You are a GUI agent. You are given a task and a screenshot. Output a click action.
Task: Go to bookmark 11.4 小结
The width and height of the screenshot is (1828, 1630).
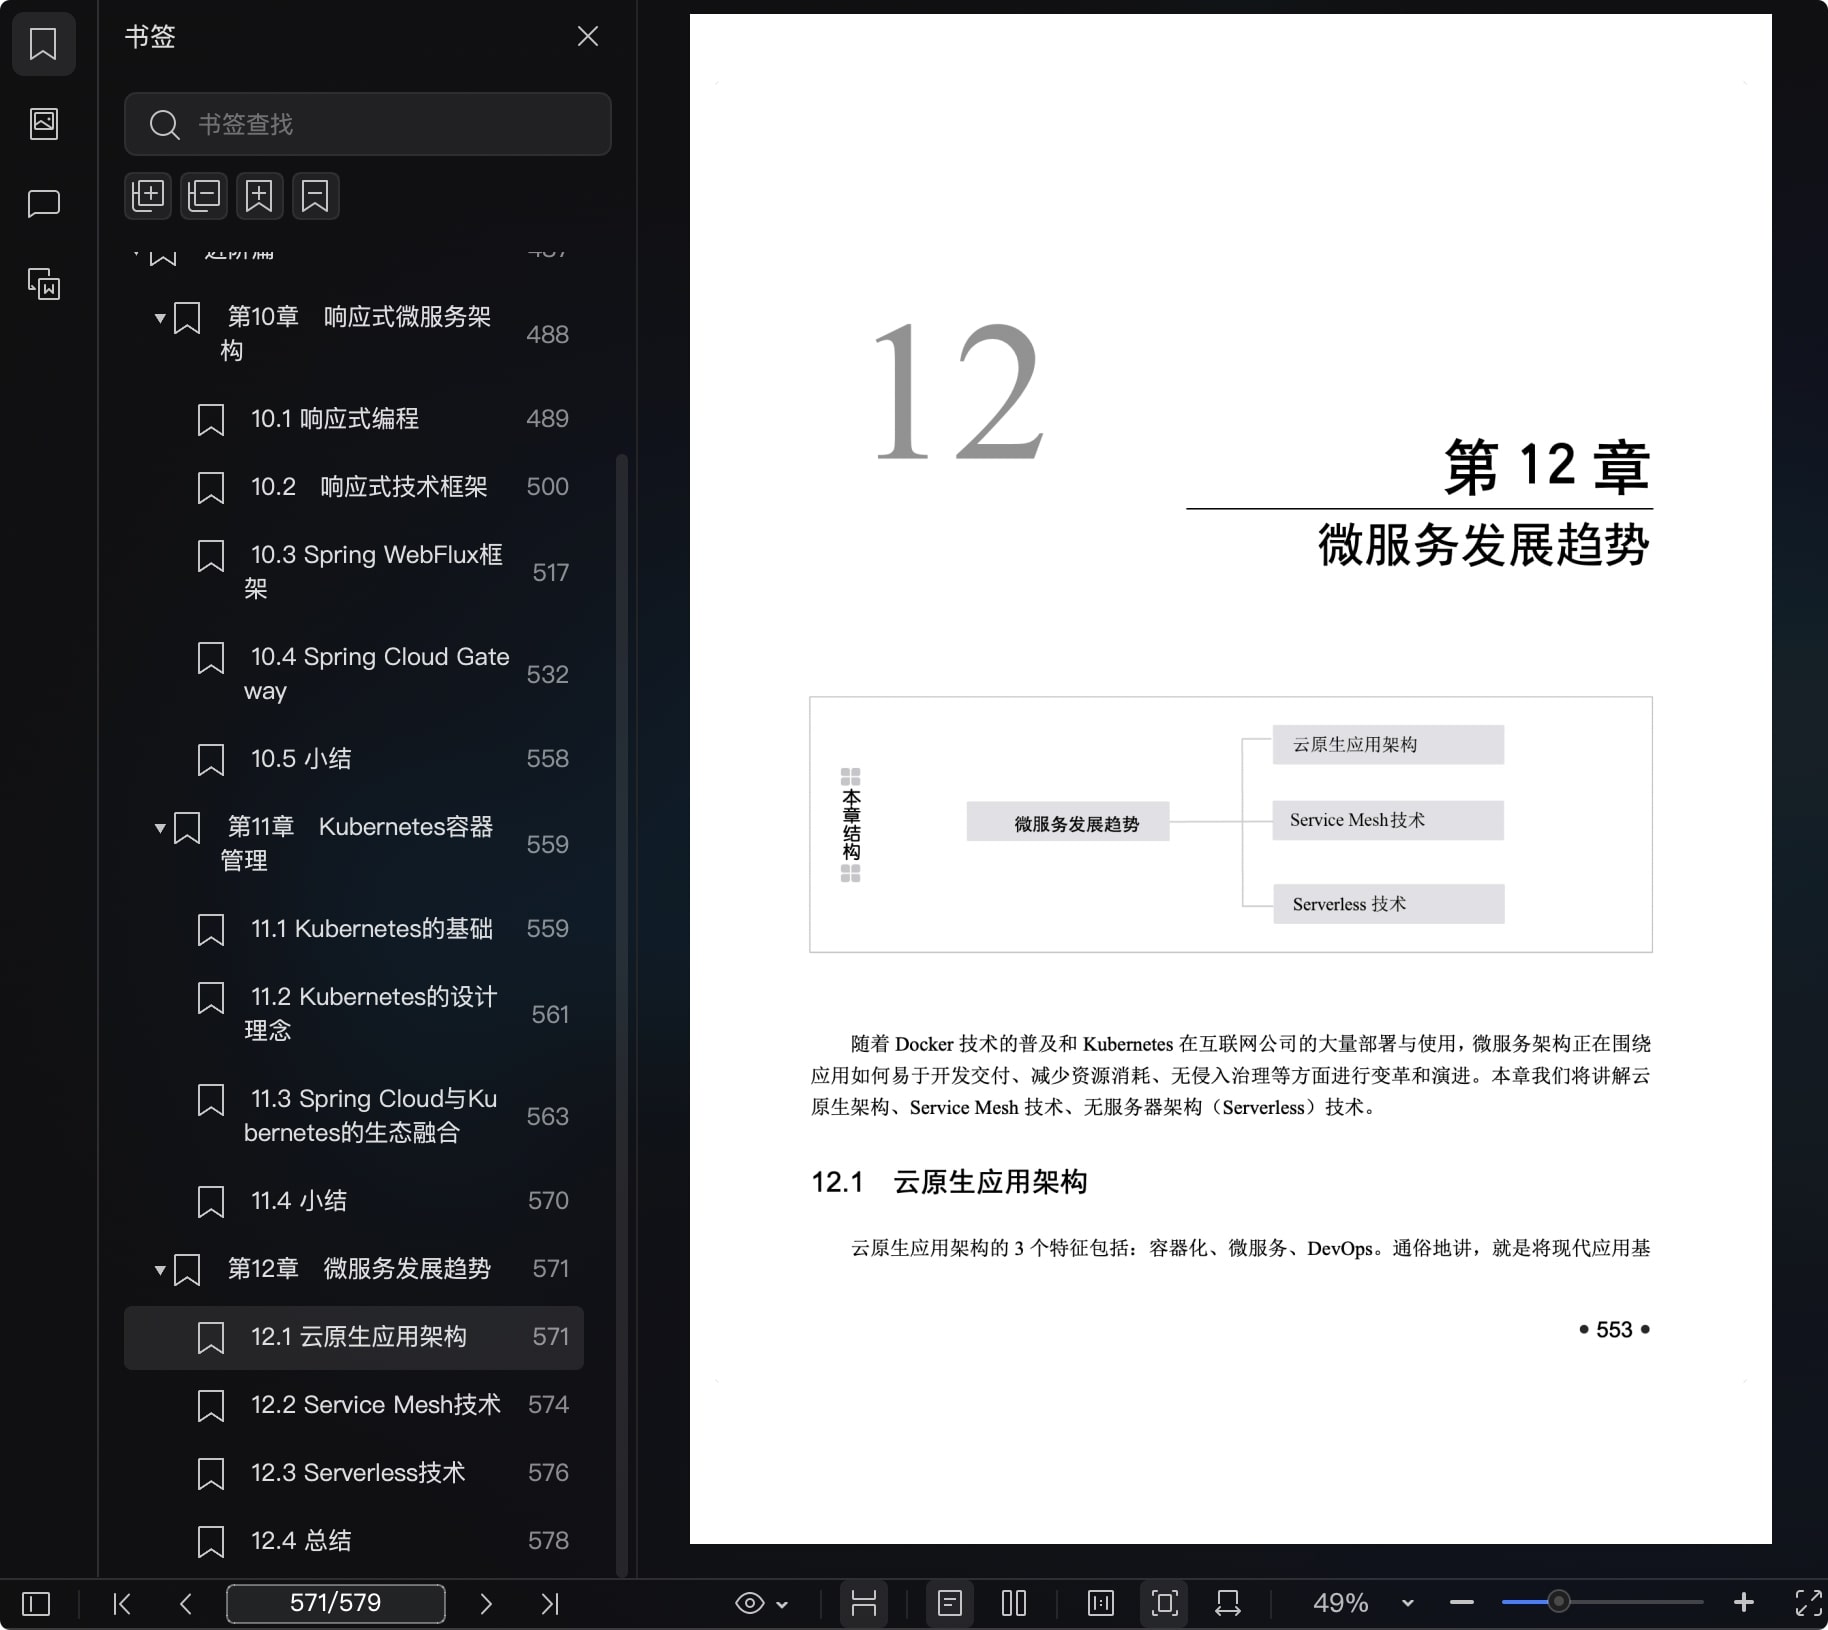pos(354,1200)
